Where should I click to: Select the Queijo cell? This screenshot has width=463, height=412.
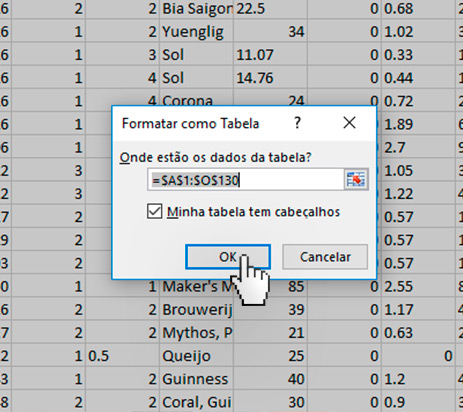196,356
